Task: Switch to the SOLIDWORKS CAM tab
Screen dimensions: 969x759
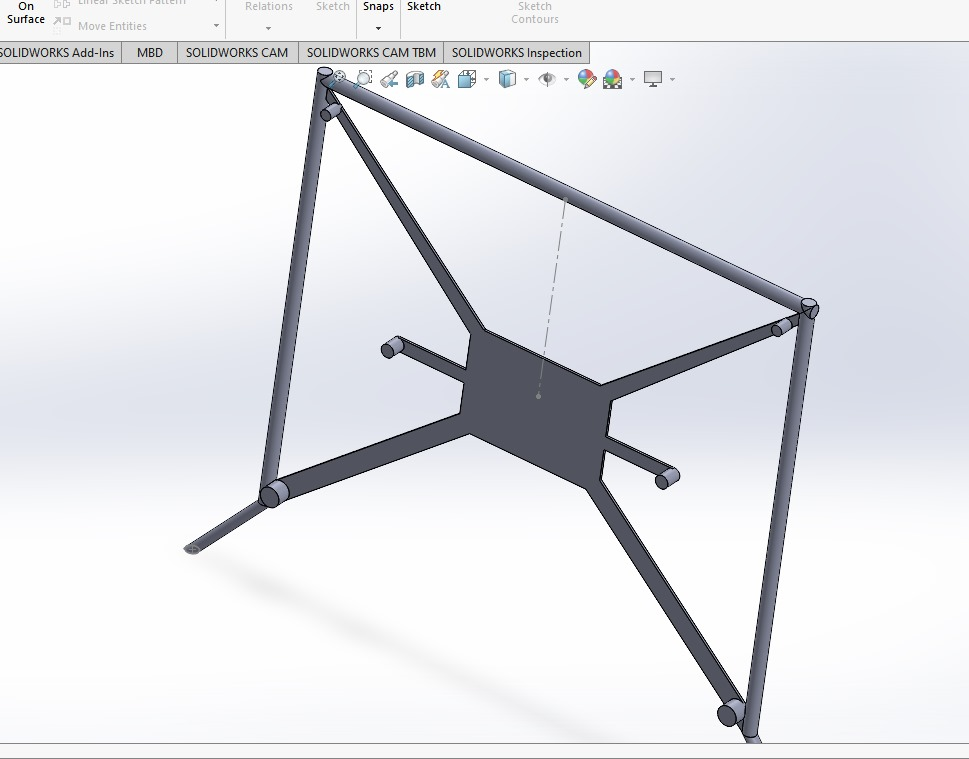Action: click(236, 53)
